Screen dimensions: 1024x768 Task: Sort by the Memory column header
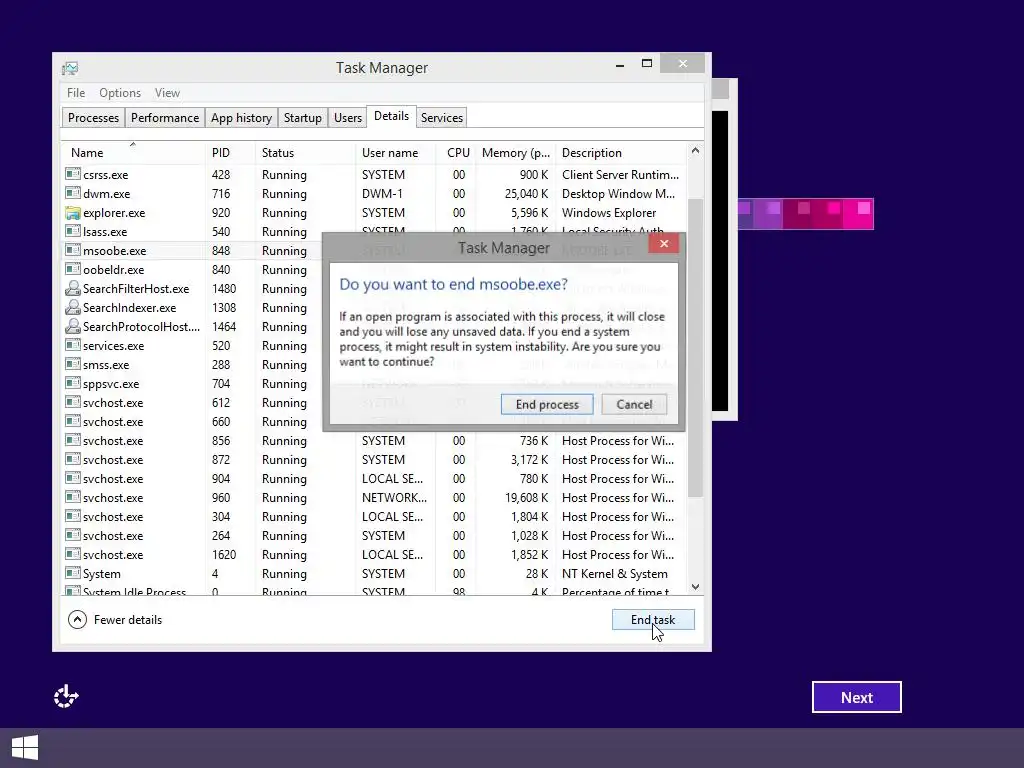[x=515, y=153]
